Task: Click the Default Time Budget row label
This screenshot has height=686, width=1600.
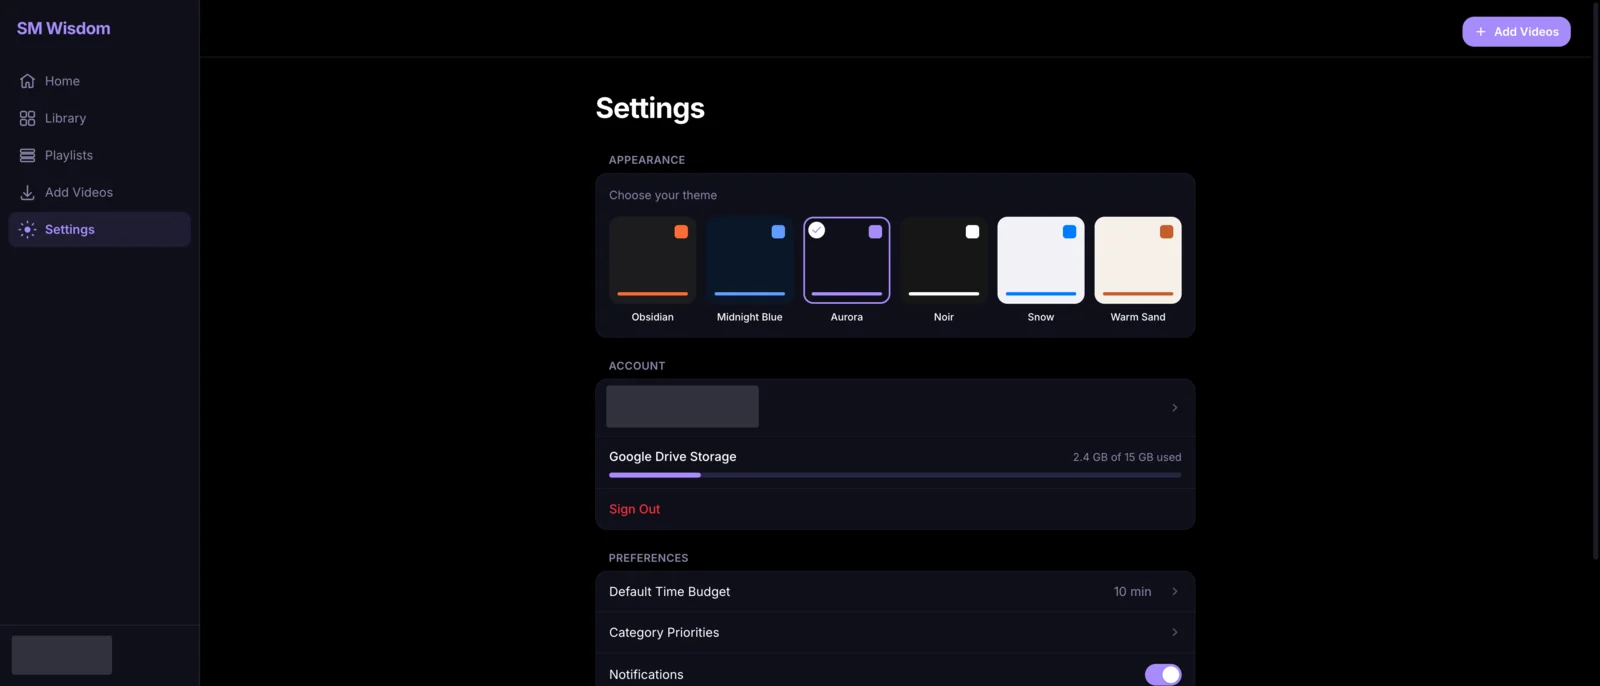Action: (x=669, y=592)
